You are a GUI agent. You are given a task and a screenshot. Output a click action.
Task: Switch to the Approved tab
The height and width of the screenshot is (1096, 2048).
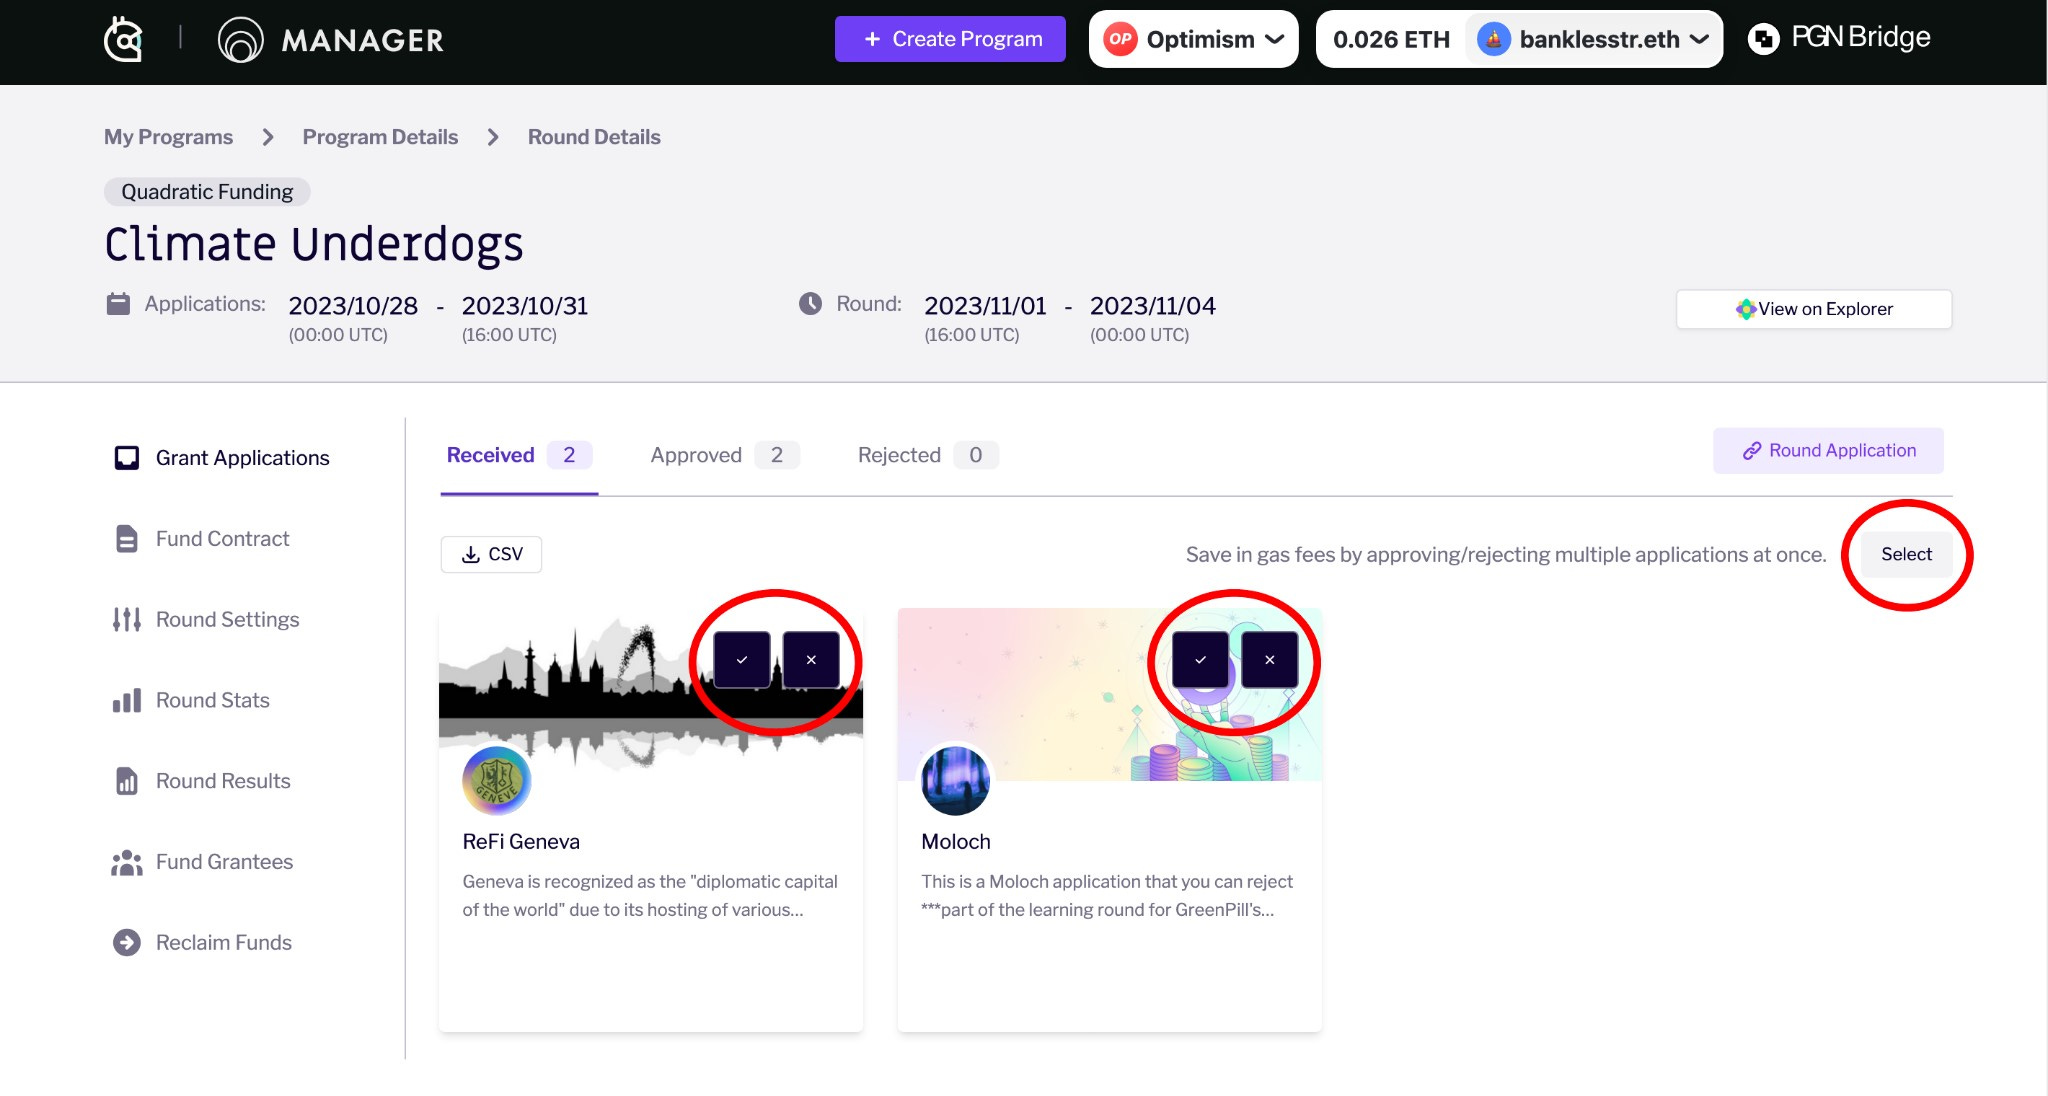coord(724,456)
